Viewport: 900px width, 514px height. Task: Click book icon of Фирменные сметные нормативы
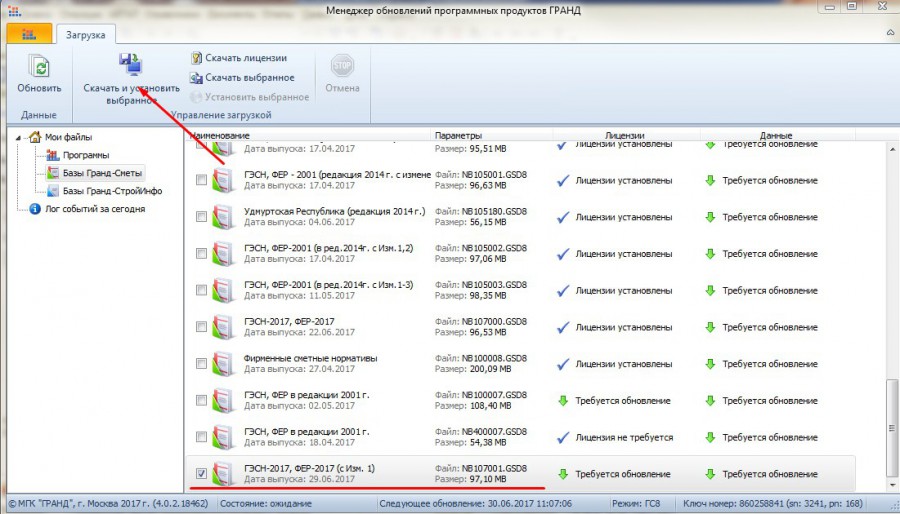[223, 364]
